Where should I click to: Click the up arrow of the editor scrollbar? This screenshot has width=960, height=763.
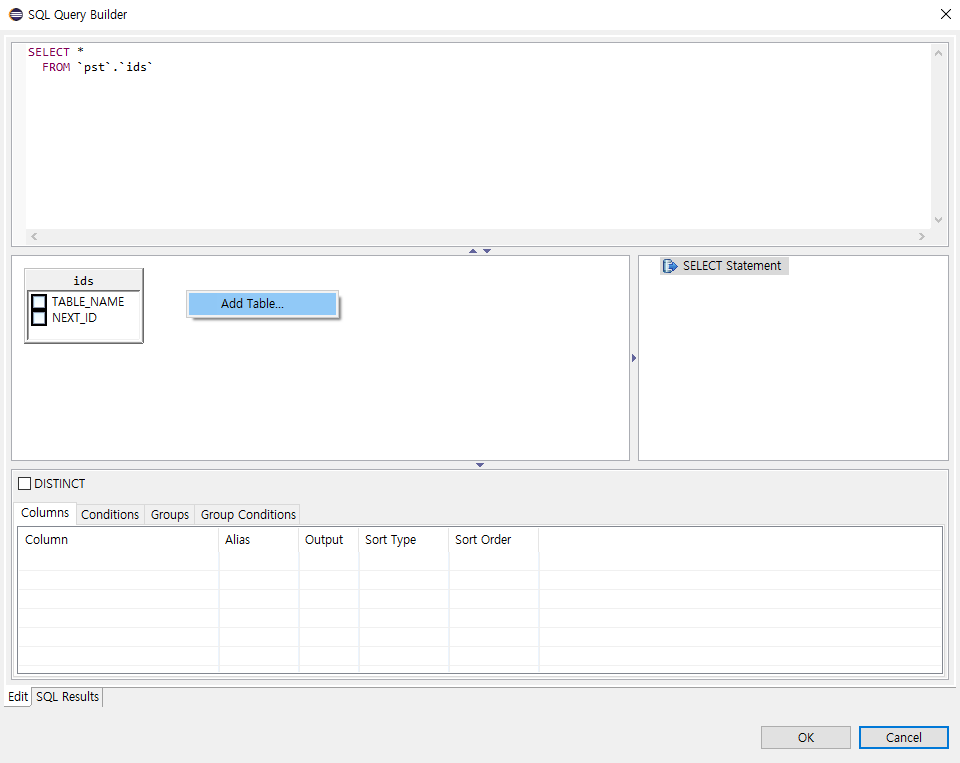(938, 52)
